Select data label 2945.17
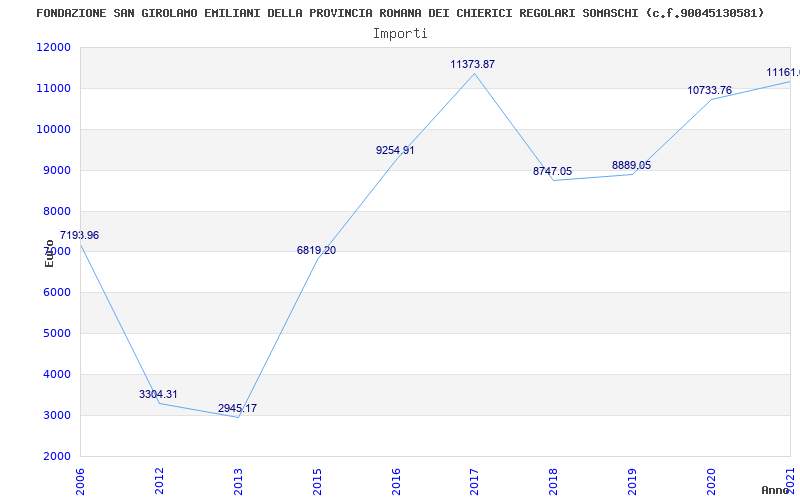This screenshot has height=500, width=800. [237, 408]
